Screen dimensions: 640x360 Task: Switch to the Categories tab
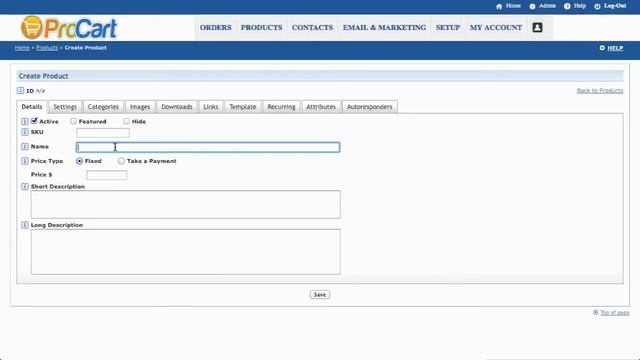pyautogui.click(x=103, y=107)
